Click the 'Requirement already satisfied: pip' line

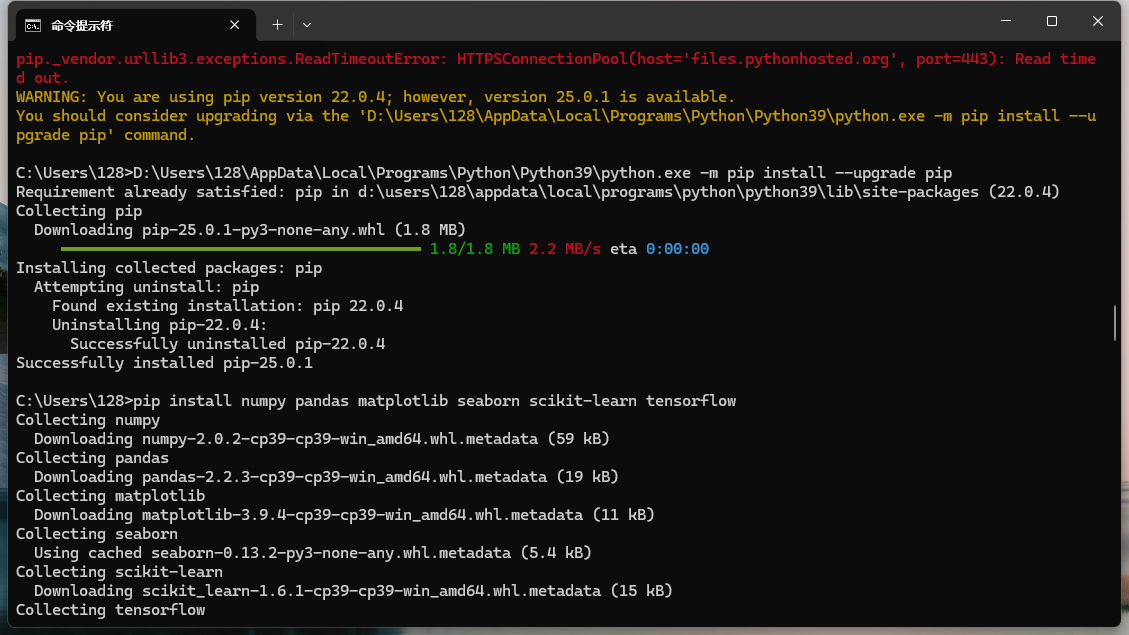(538, 192)
